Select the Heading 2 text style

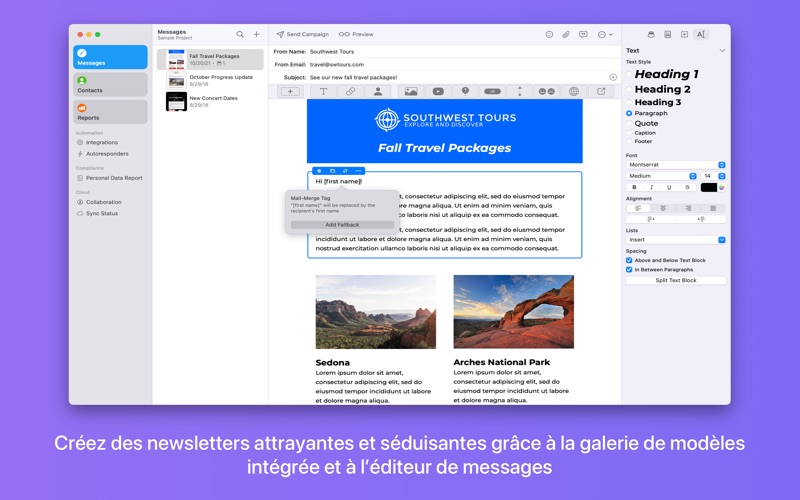(659, 89)
